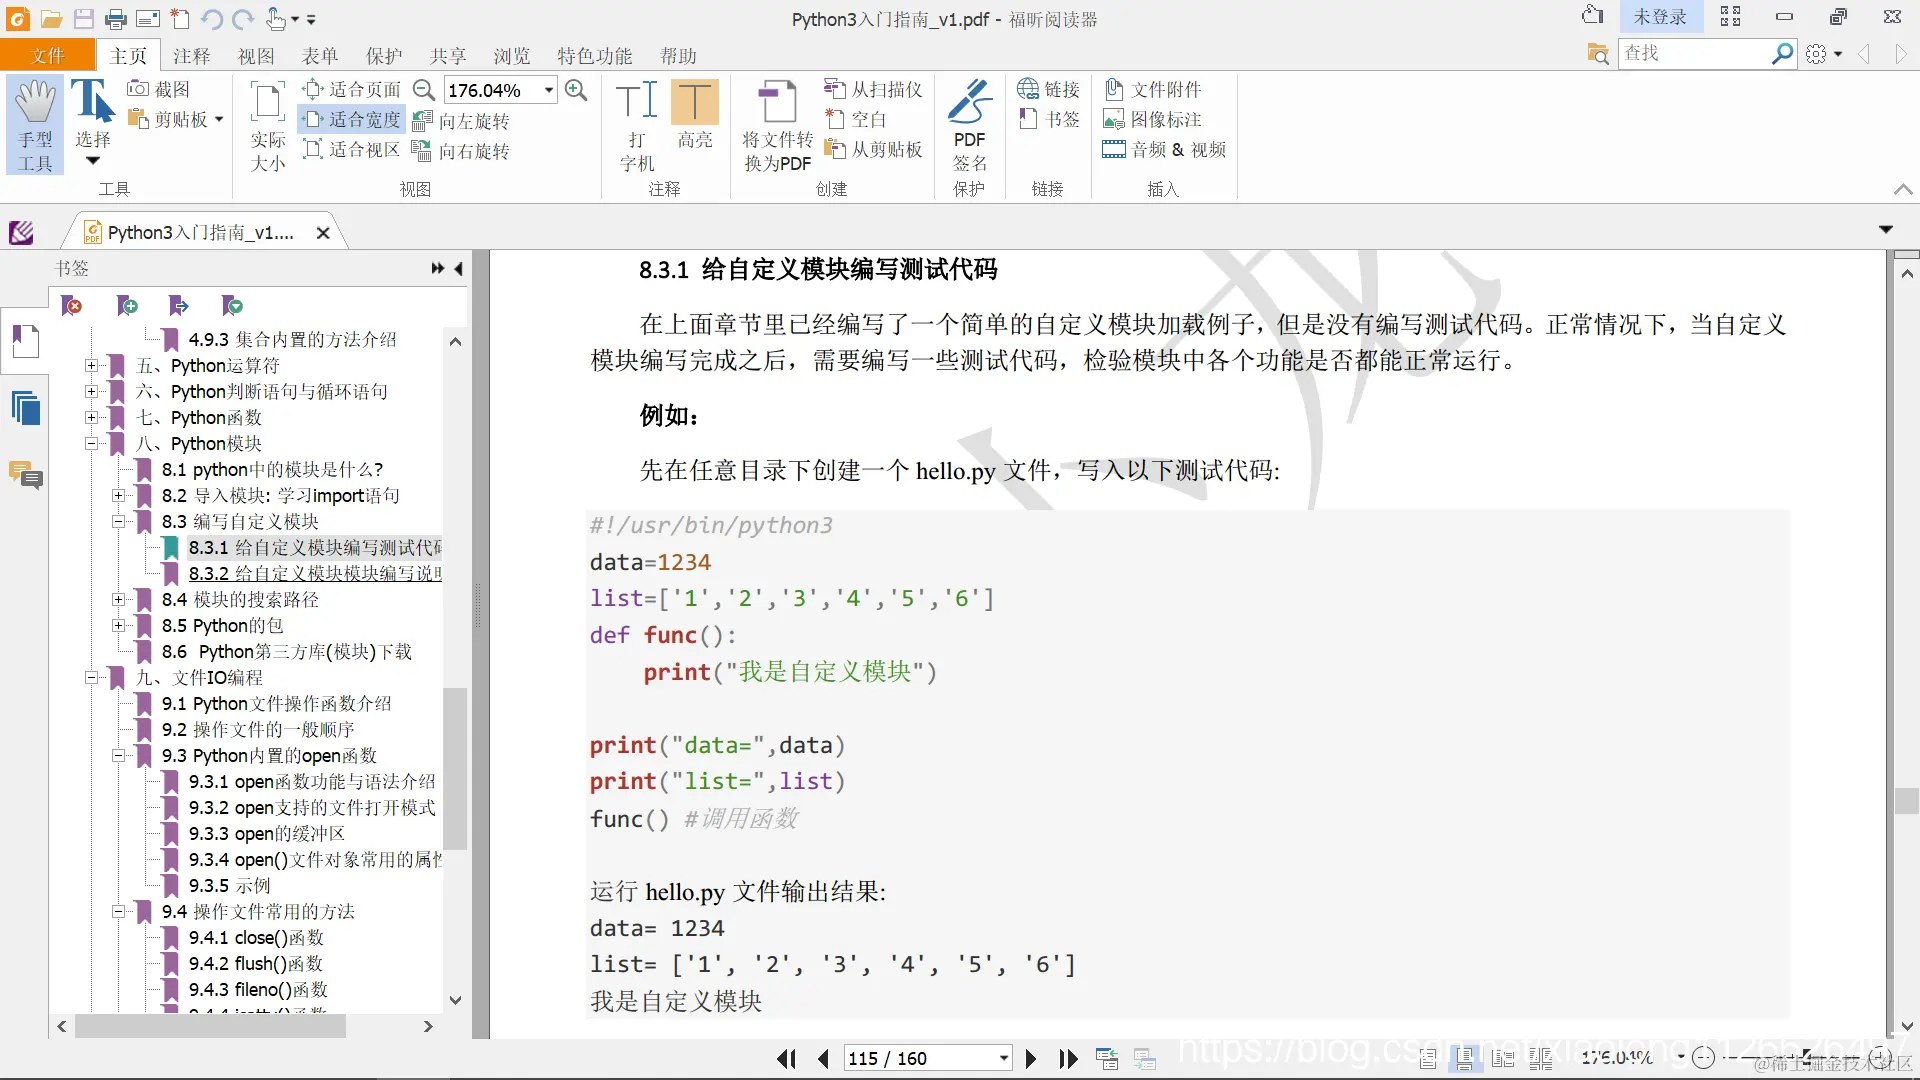Open the 注释 ribbon tab
This screenshot has width=1920, height=1080.
pyautogui.click(x=191, y=56)
